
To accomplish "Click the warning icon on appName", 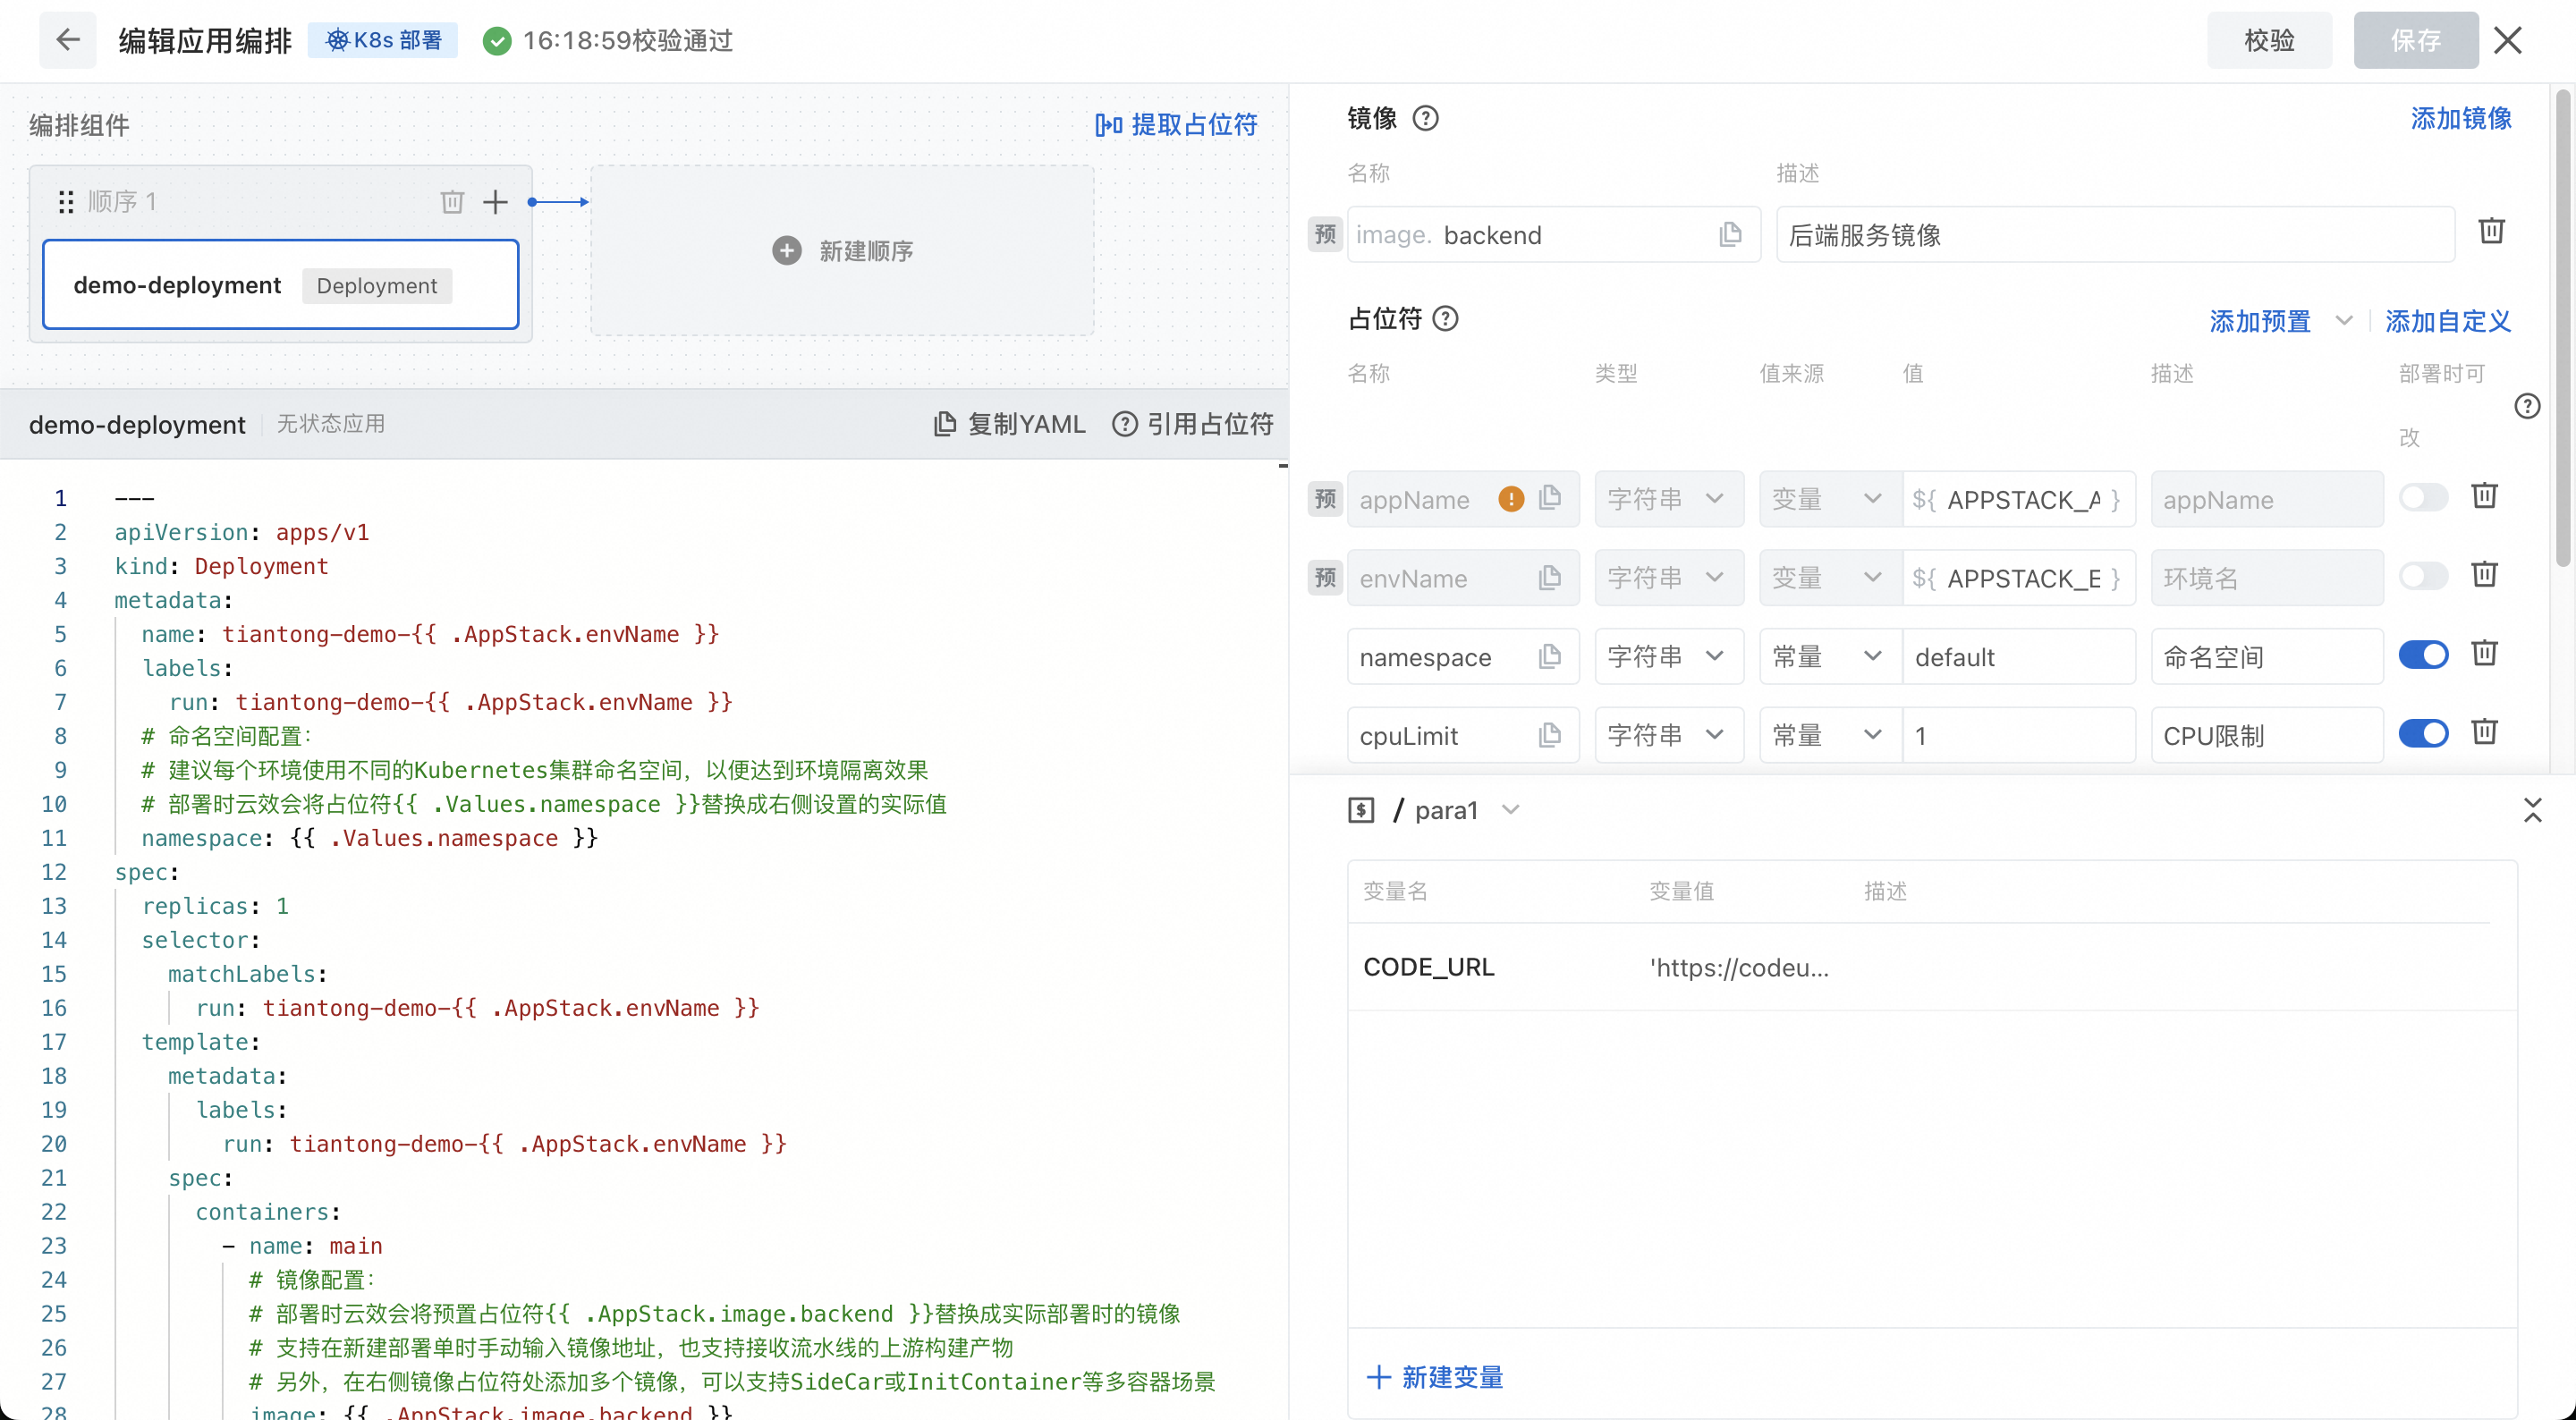I will pos(1510,499).
